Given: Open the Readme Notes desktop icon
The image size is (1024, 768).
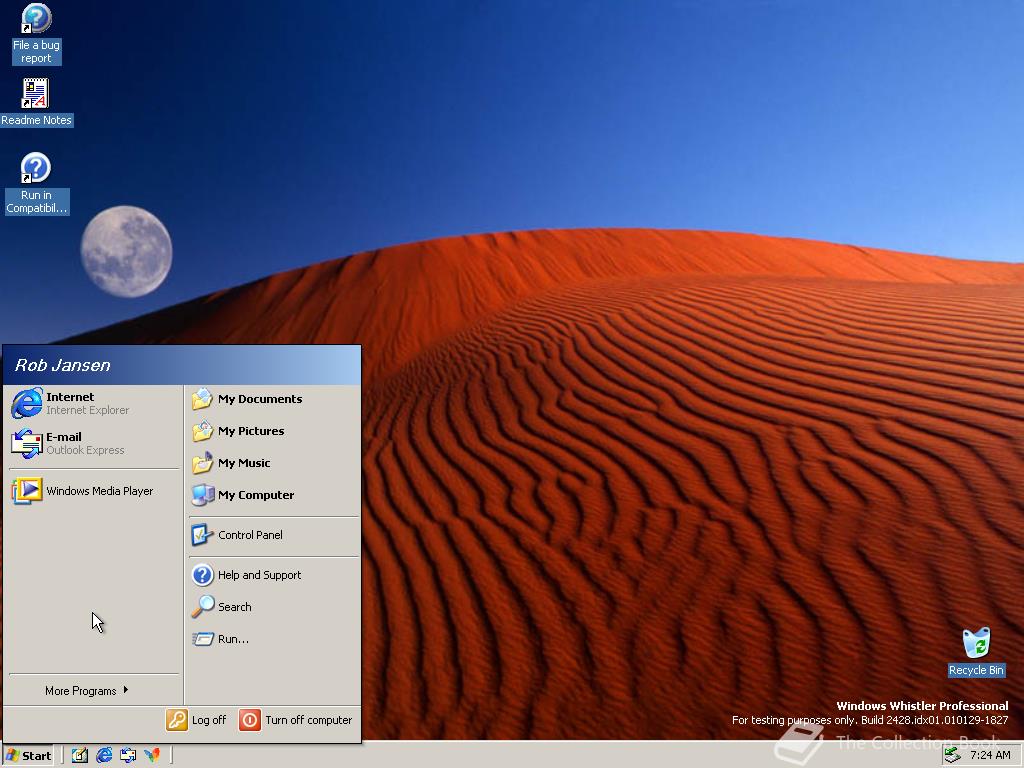Looking at the screenshot, I should 36,103.
